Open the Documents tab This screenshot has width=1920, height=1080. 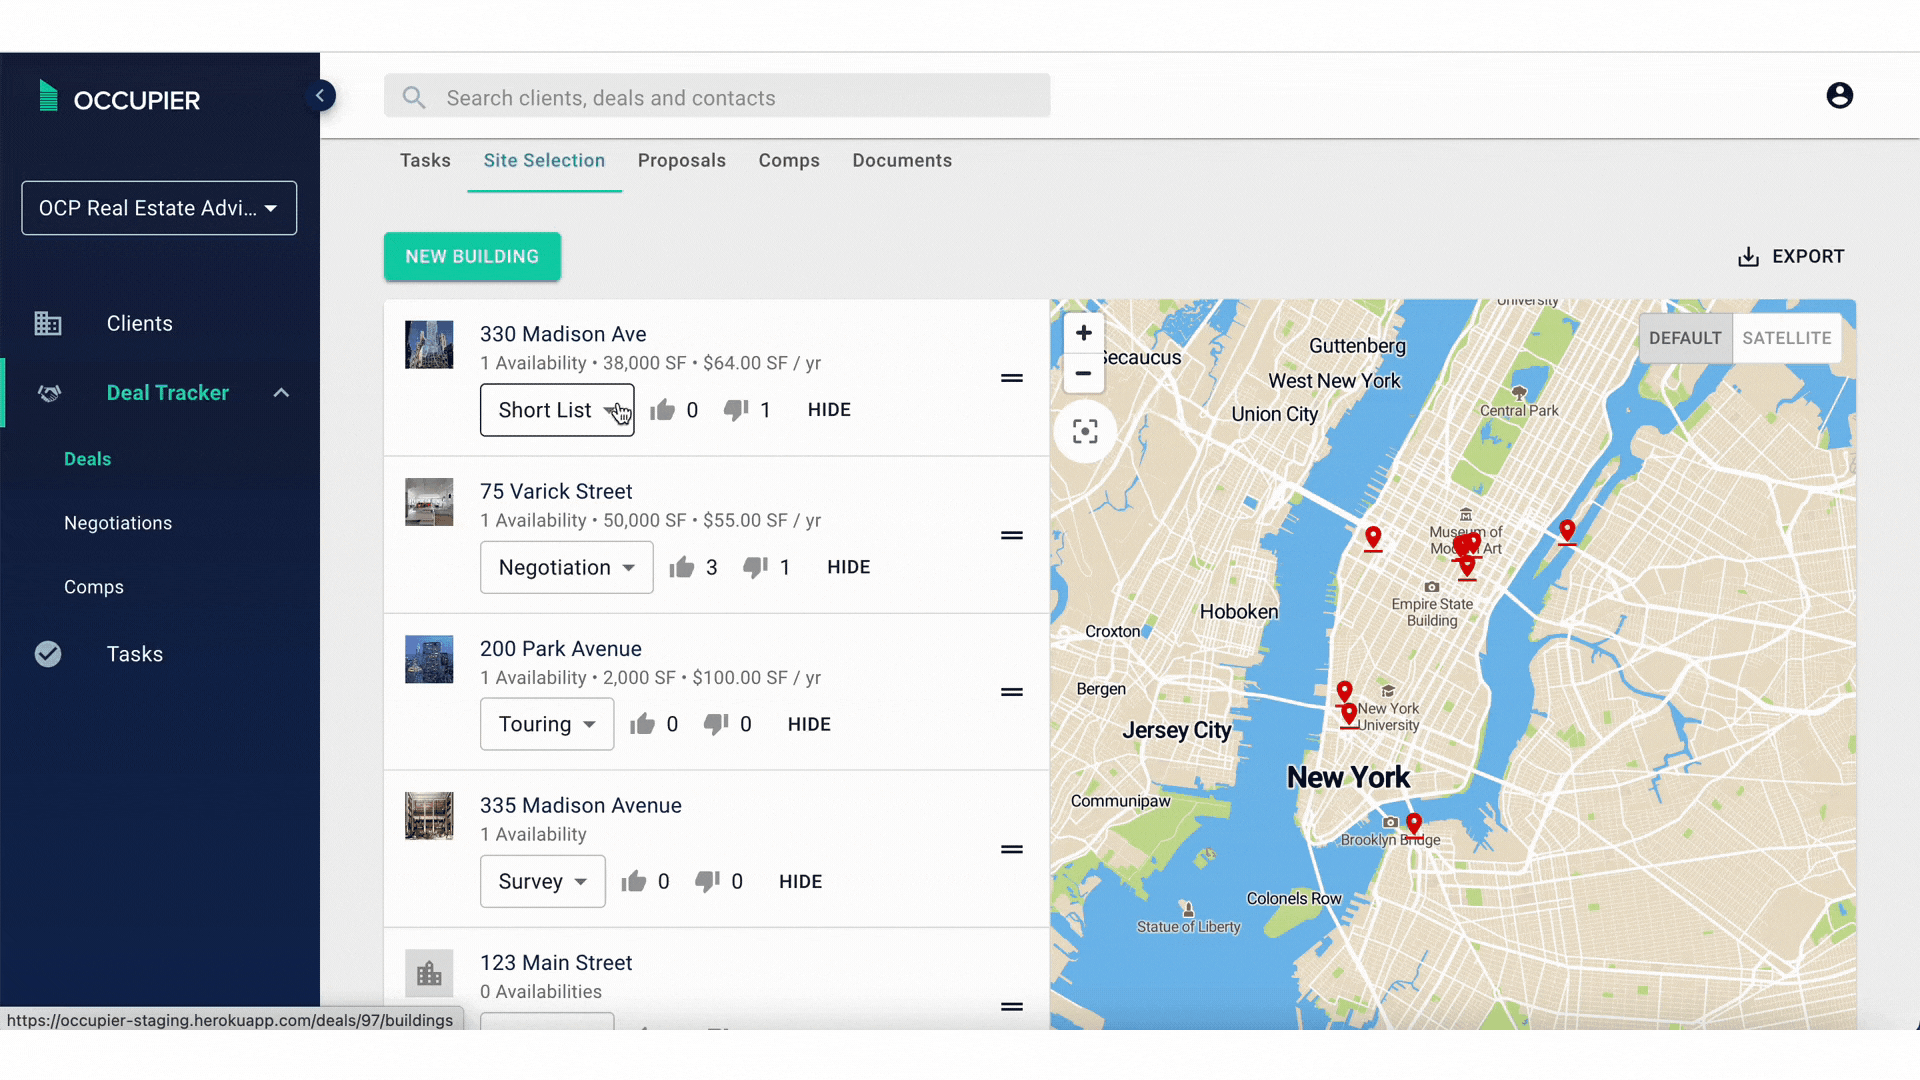[901, 161]
